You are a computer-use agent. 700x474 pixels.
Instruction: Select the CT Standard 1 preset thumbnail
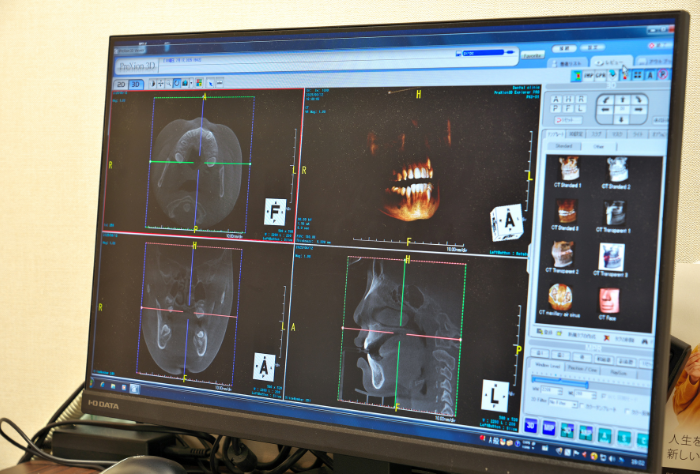[x=568, y=169]
